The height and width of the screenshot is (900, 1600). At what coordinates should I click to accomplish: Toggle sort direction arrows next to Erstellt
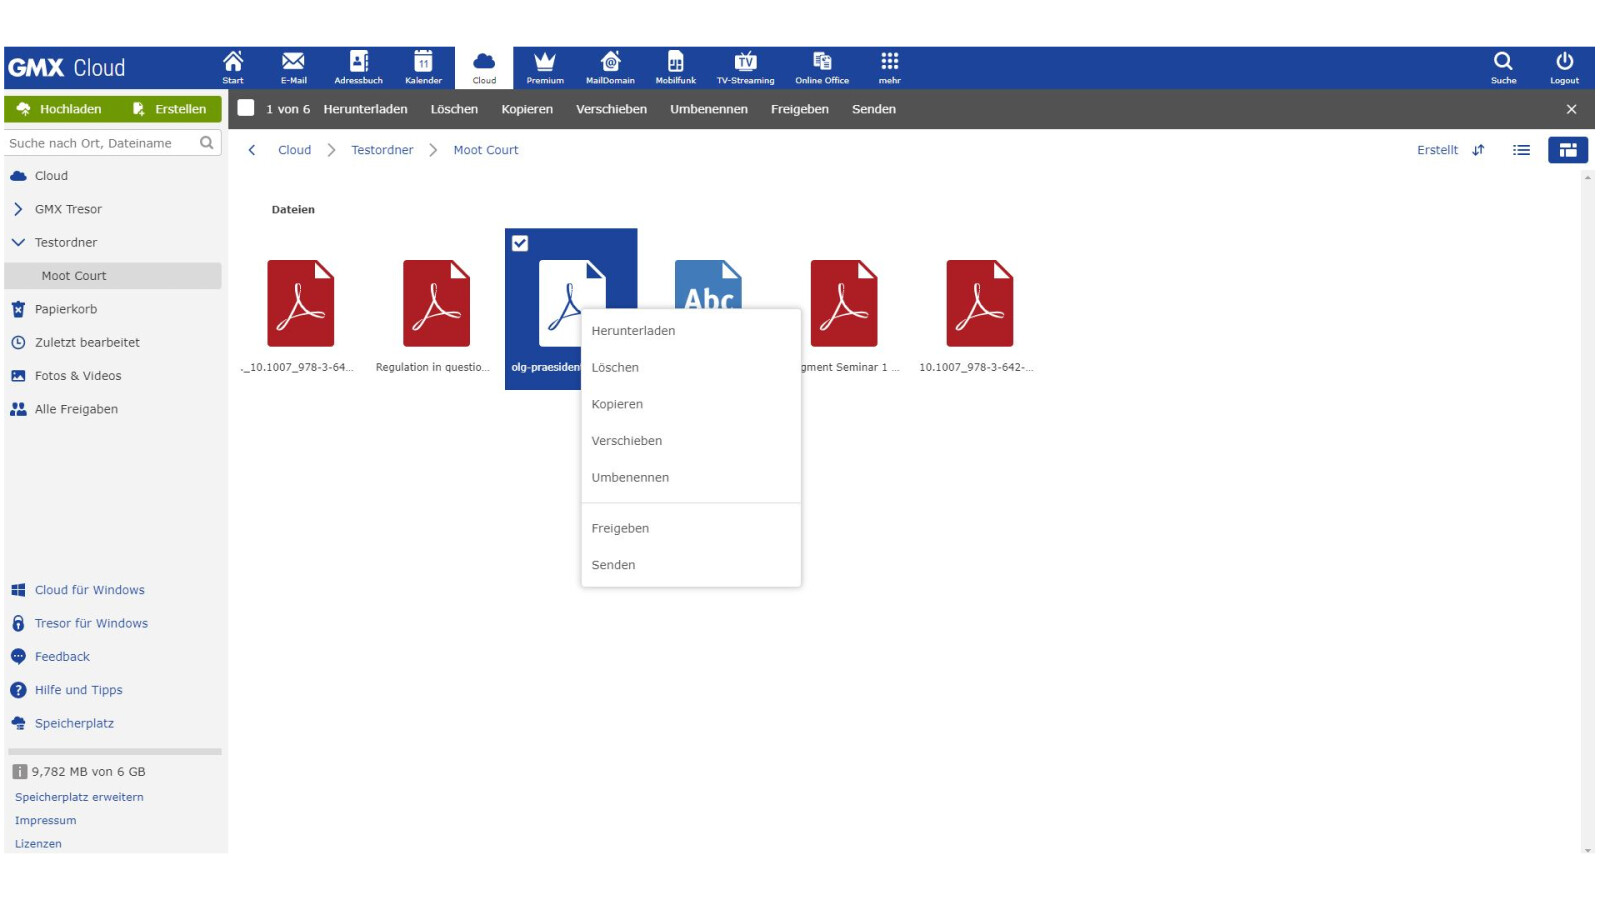[x=1478, y=150]
